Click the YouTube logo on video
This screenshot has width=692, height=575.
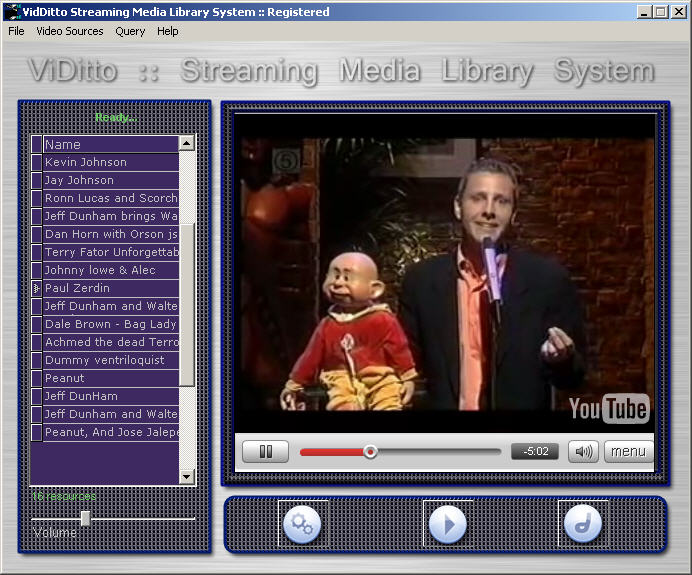609,408
